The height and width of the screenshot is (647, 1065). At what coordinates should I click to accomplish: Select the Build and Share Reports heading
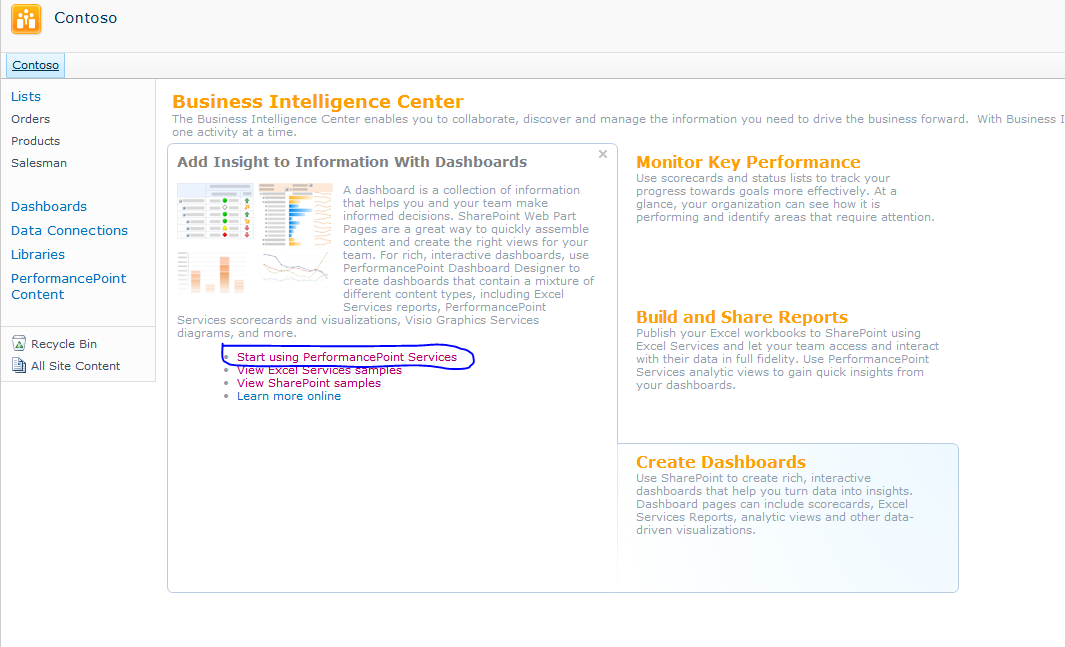tap(742, 317)
